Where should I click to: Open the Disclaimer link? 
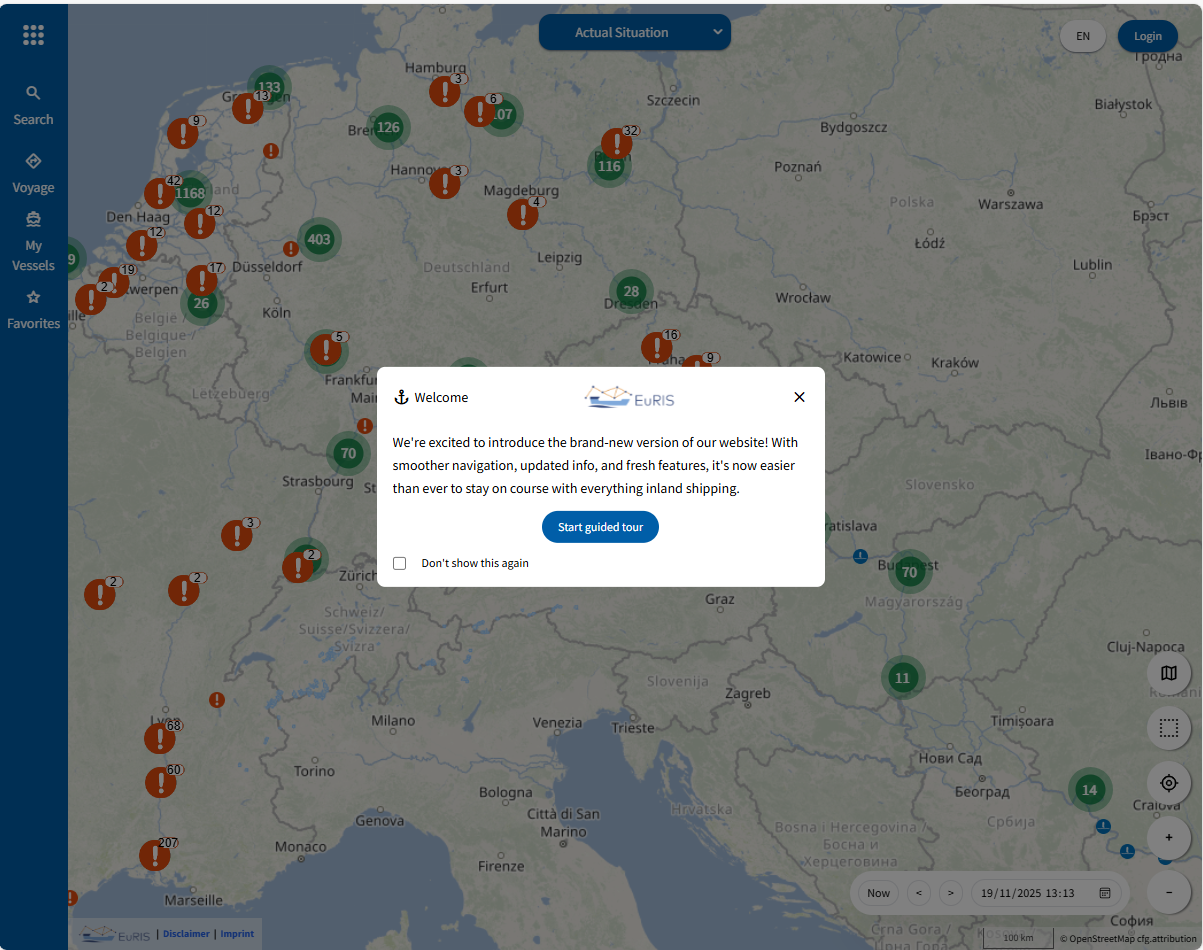[x=186, y=934]
